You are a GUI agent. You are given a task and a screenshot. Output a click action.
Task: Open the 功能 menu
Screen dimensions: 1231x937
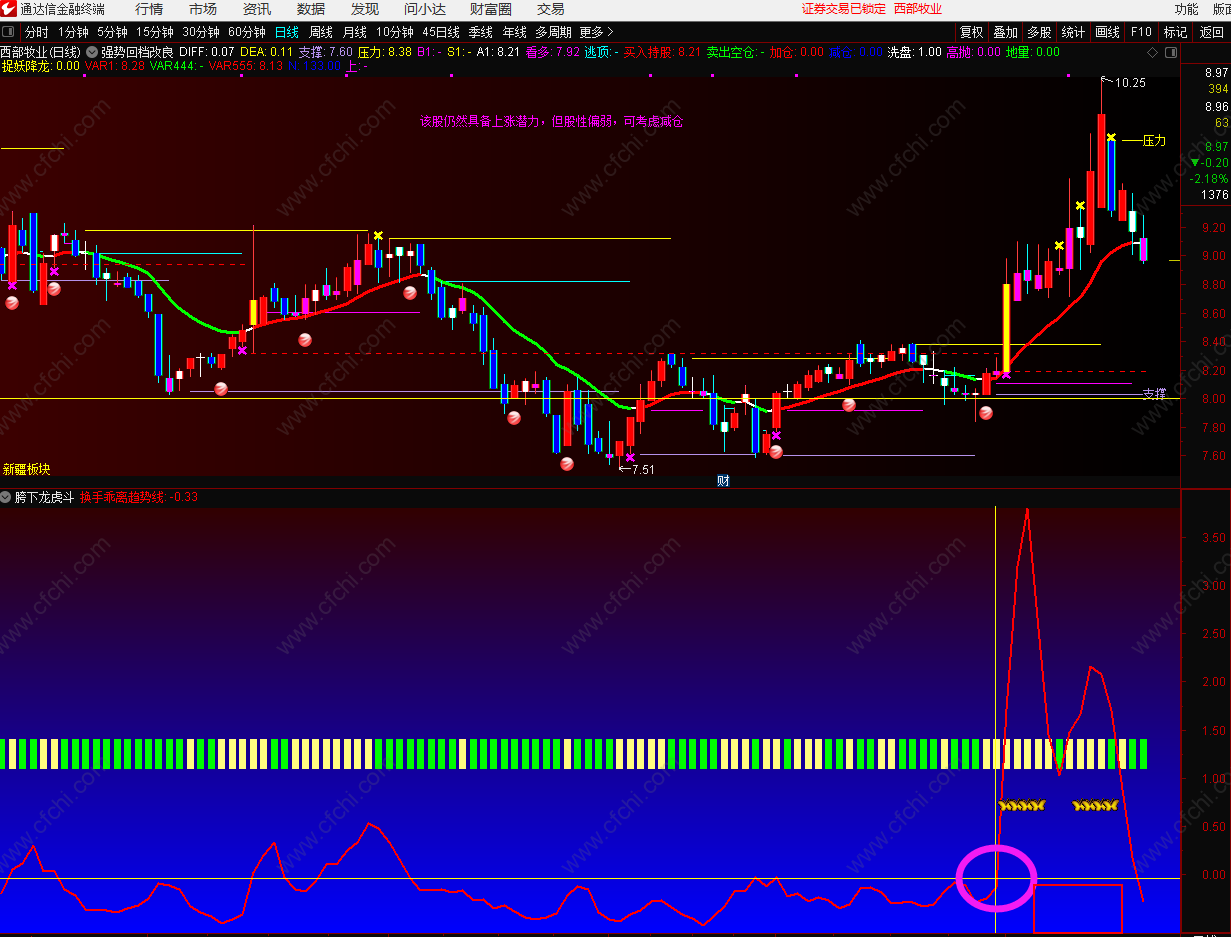1187,9
